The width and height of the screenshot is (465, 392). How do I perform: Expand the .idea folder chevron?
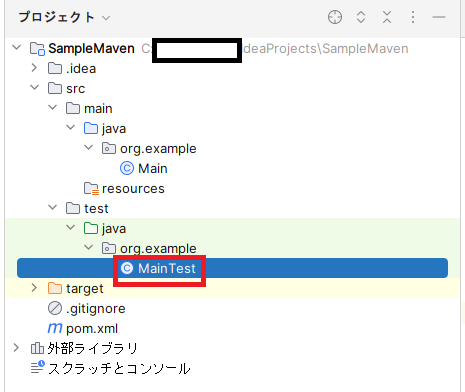click(34, 68)
